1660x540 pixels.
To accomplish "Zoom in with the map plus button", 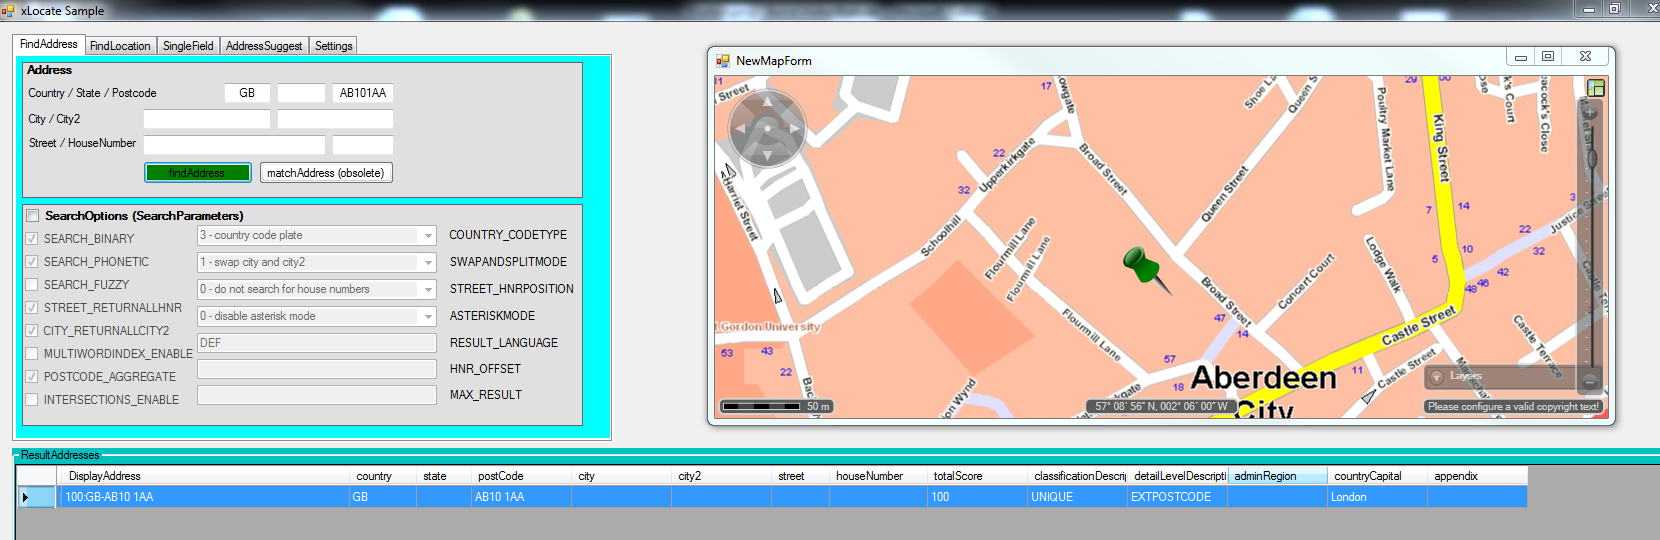I will point(1590,113).
